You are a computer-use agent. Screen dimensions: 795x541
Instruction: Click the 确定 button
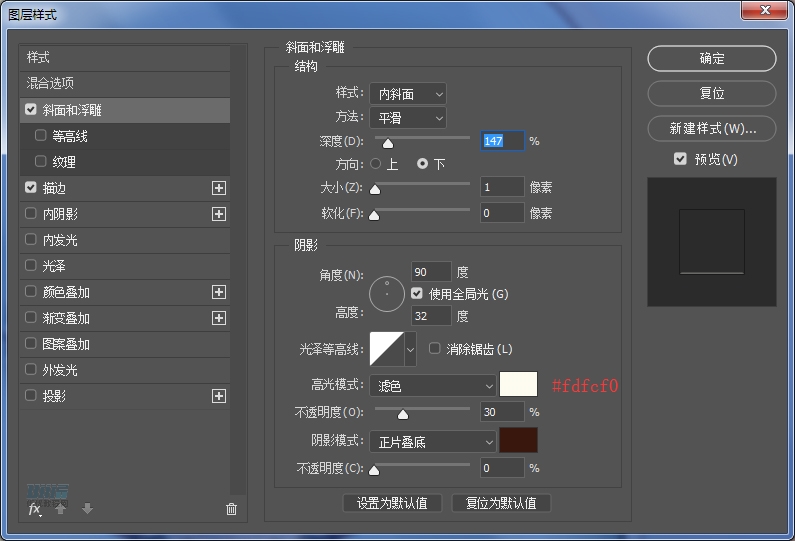tap(711, 59)
